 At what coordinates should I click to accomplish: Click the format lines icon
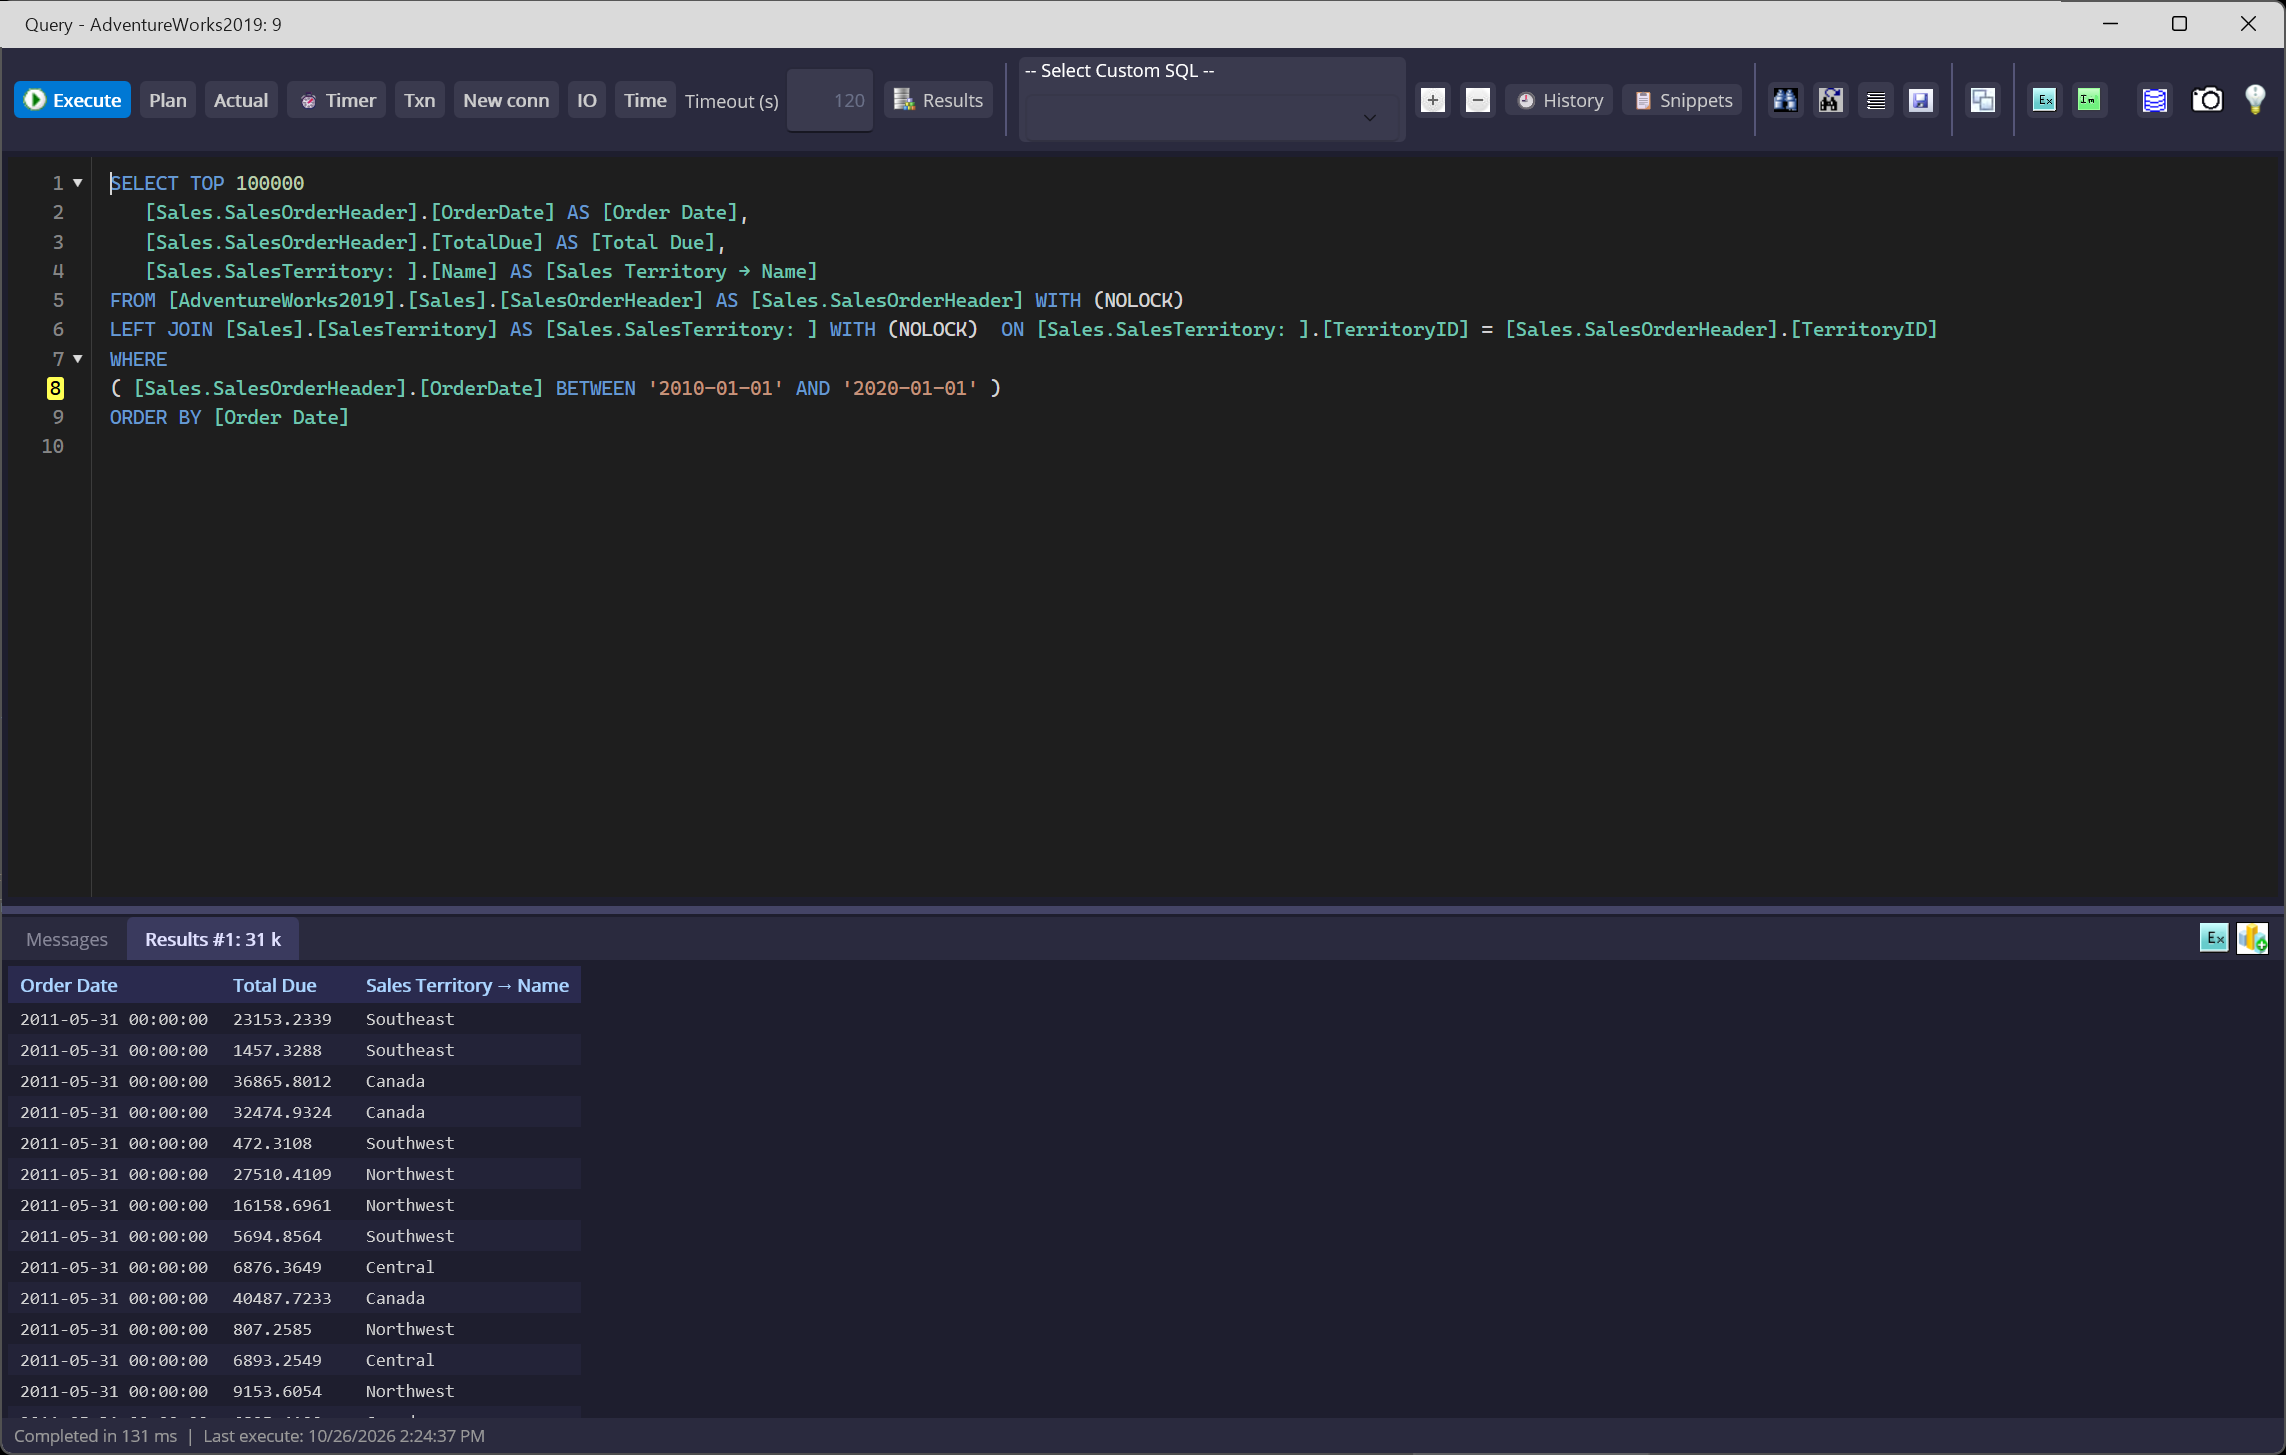pyautogui.click(x=1876, y=100)
